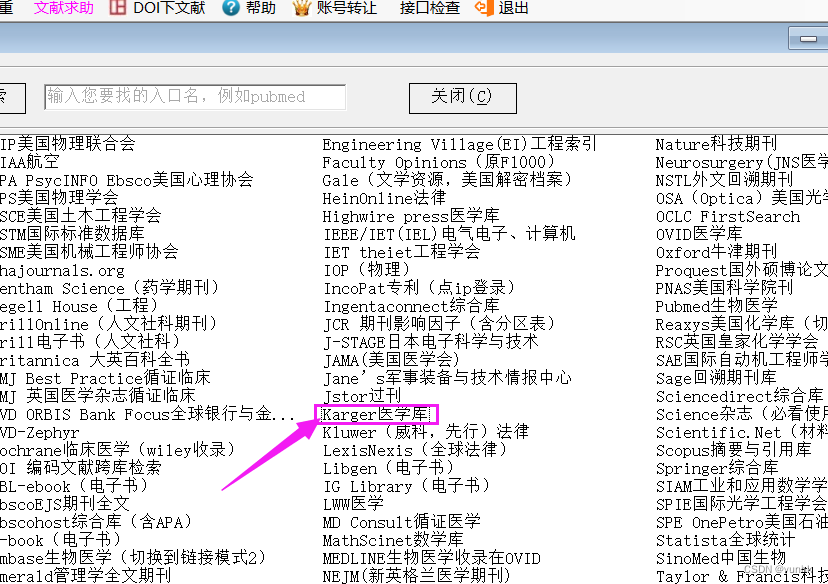Select Kluwer（威科，先行）法律 entry
The image size is (828, 584).
pos(426,432)
